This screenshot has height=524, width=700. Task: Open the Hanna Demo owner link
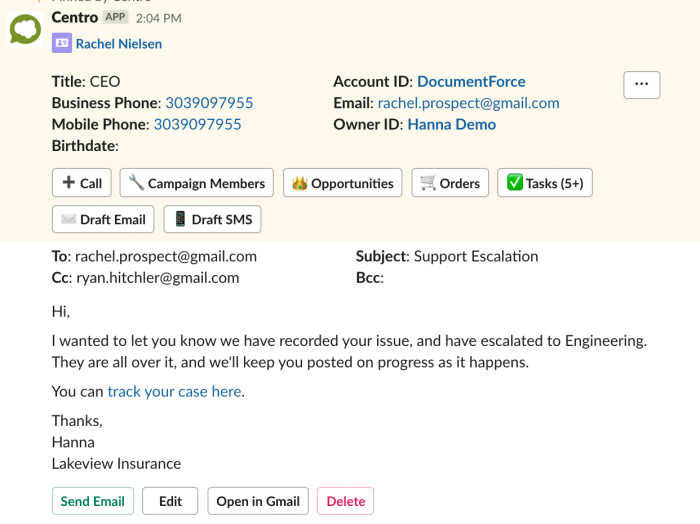[x=451, y=125]
